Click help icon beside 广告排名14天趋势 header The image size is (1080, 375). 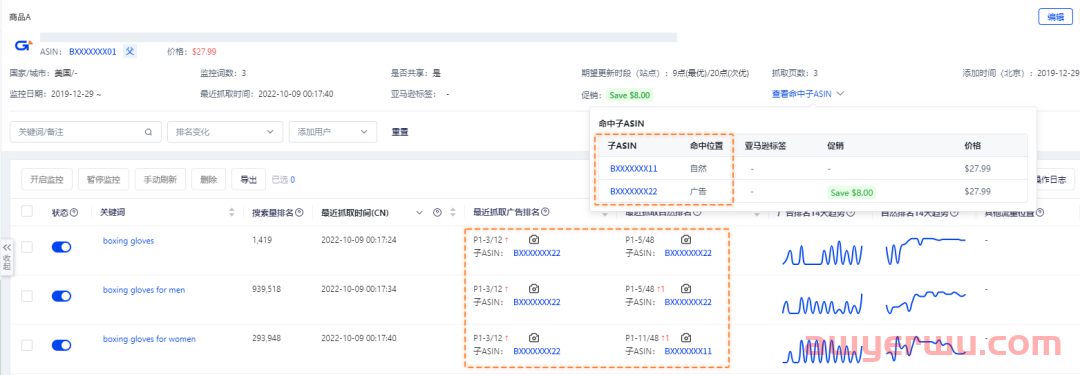click(851, 212)
